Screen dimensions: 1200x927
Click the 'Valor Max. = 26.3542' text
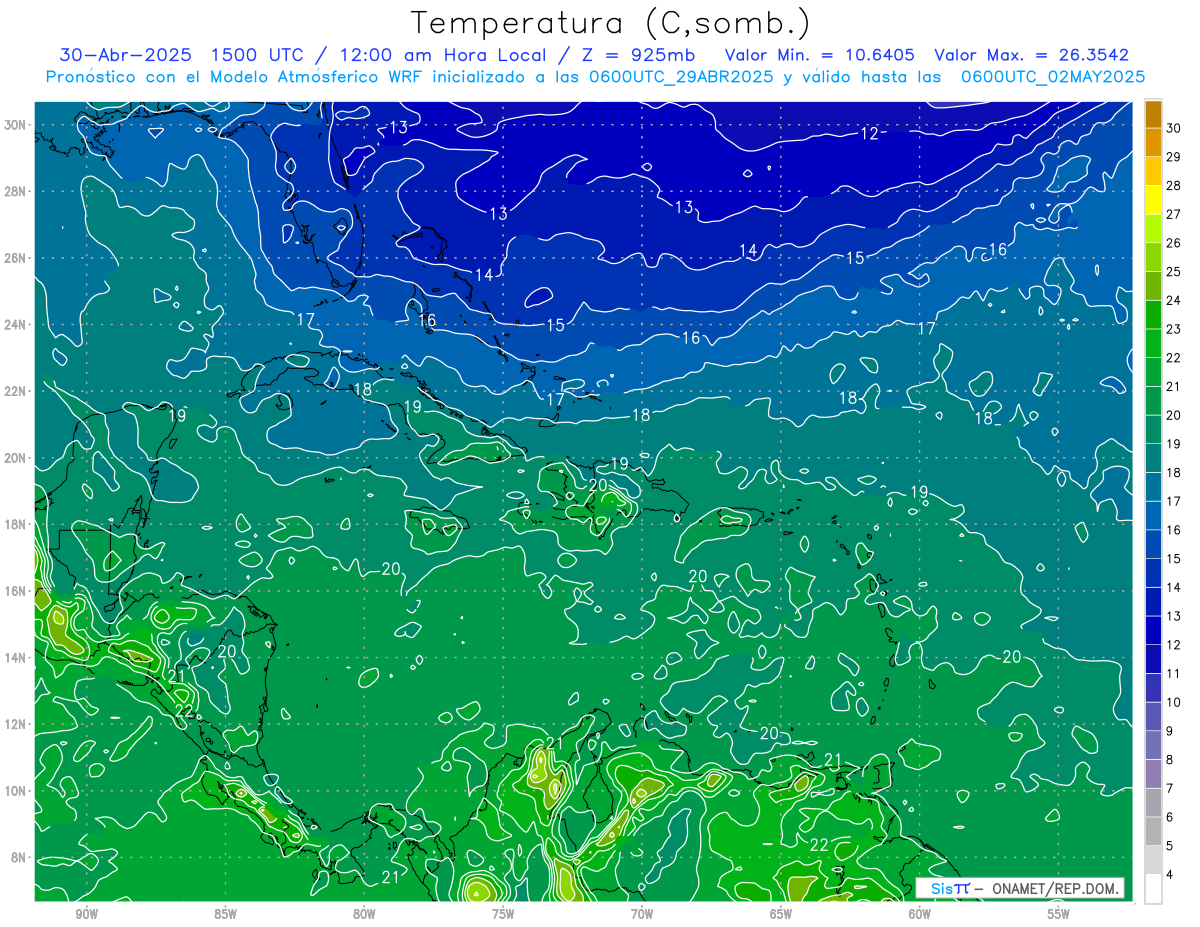point(1032,55)
